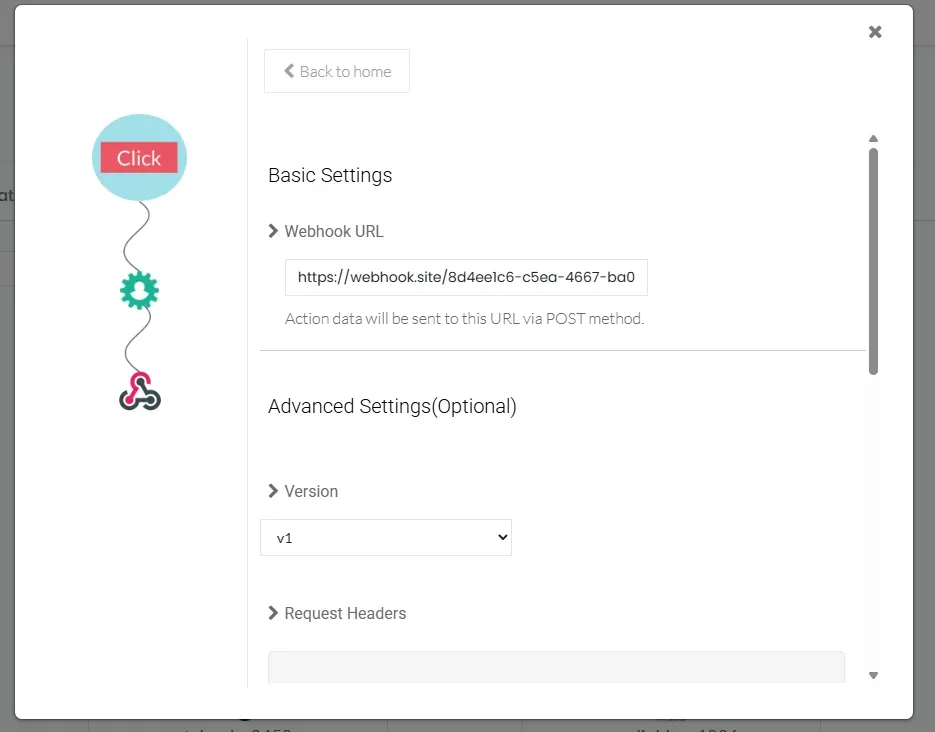
Task: Click the Webhook URL label
Action: pyautogui.click(x=334, y=231)
